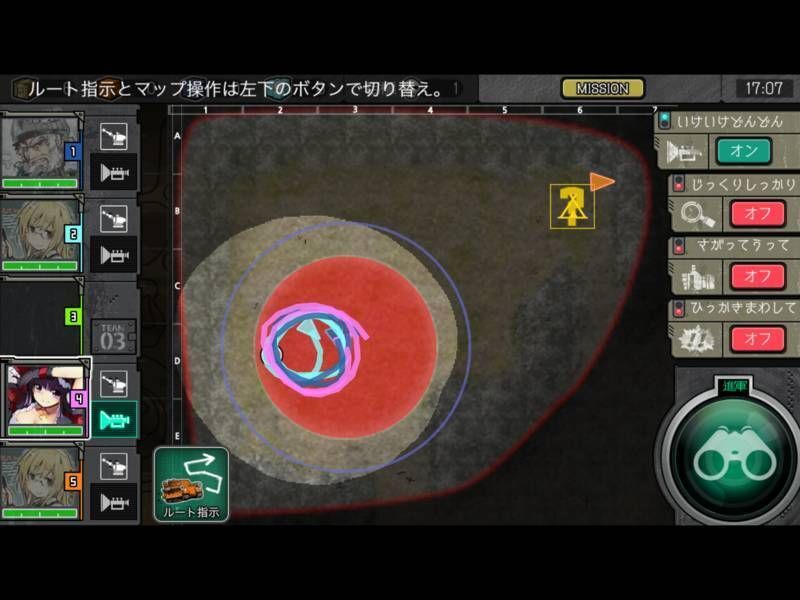Click team 1 green health bar
The width and height of the screenshot is (800, 600).
click(40, 183)
